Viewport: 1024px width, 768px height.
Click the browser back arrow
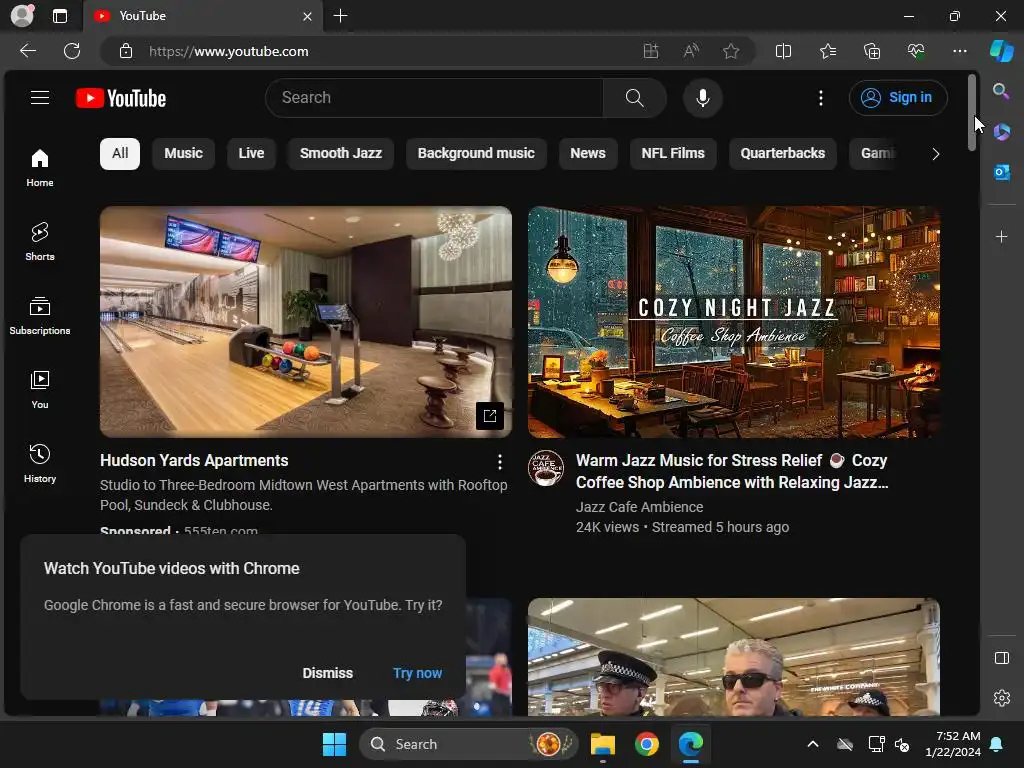pyautogui.click(x=28, y=51)
